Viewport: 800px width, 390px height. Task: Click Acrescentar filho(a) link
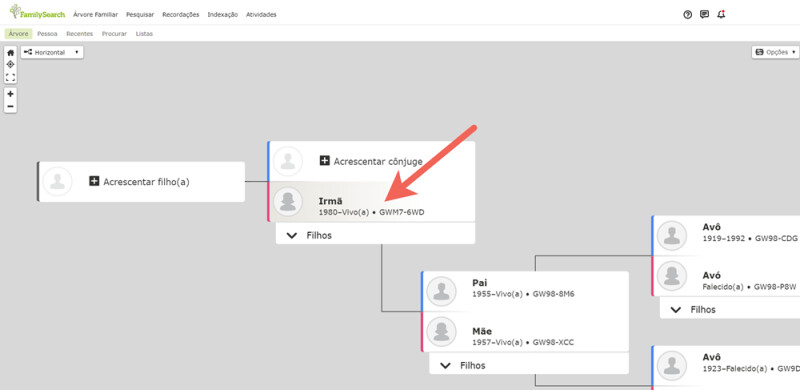[x=146, y=182]
